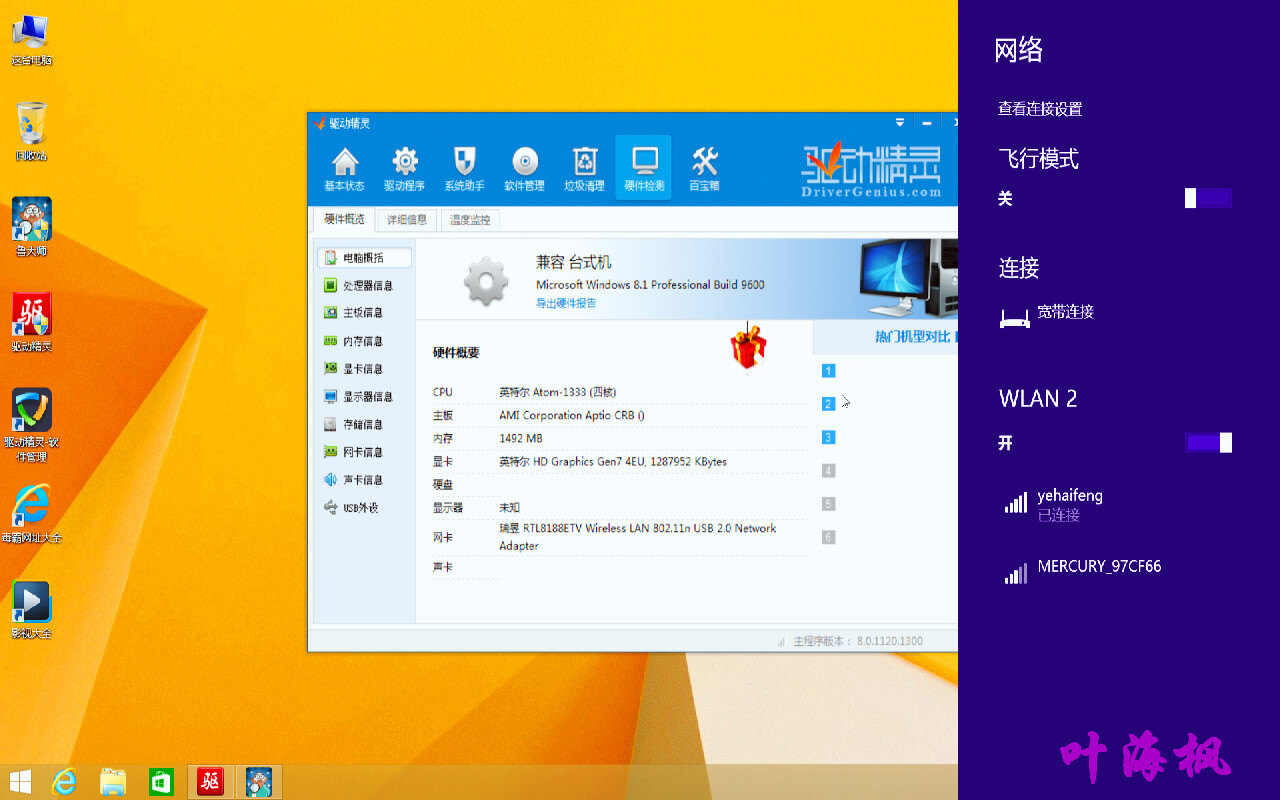Switch to 驱动精灵 taskbar button

click(x=210, y=781)
